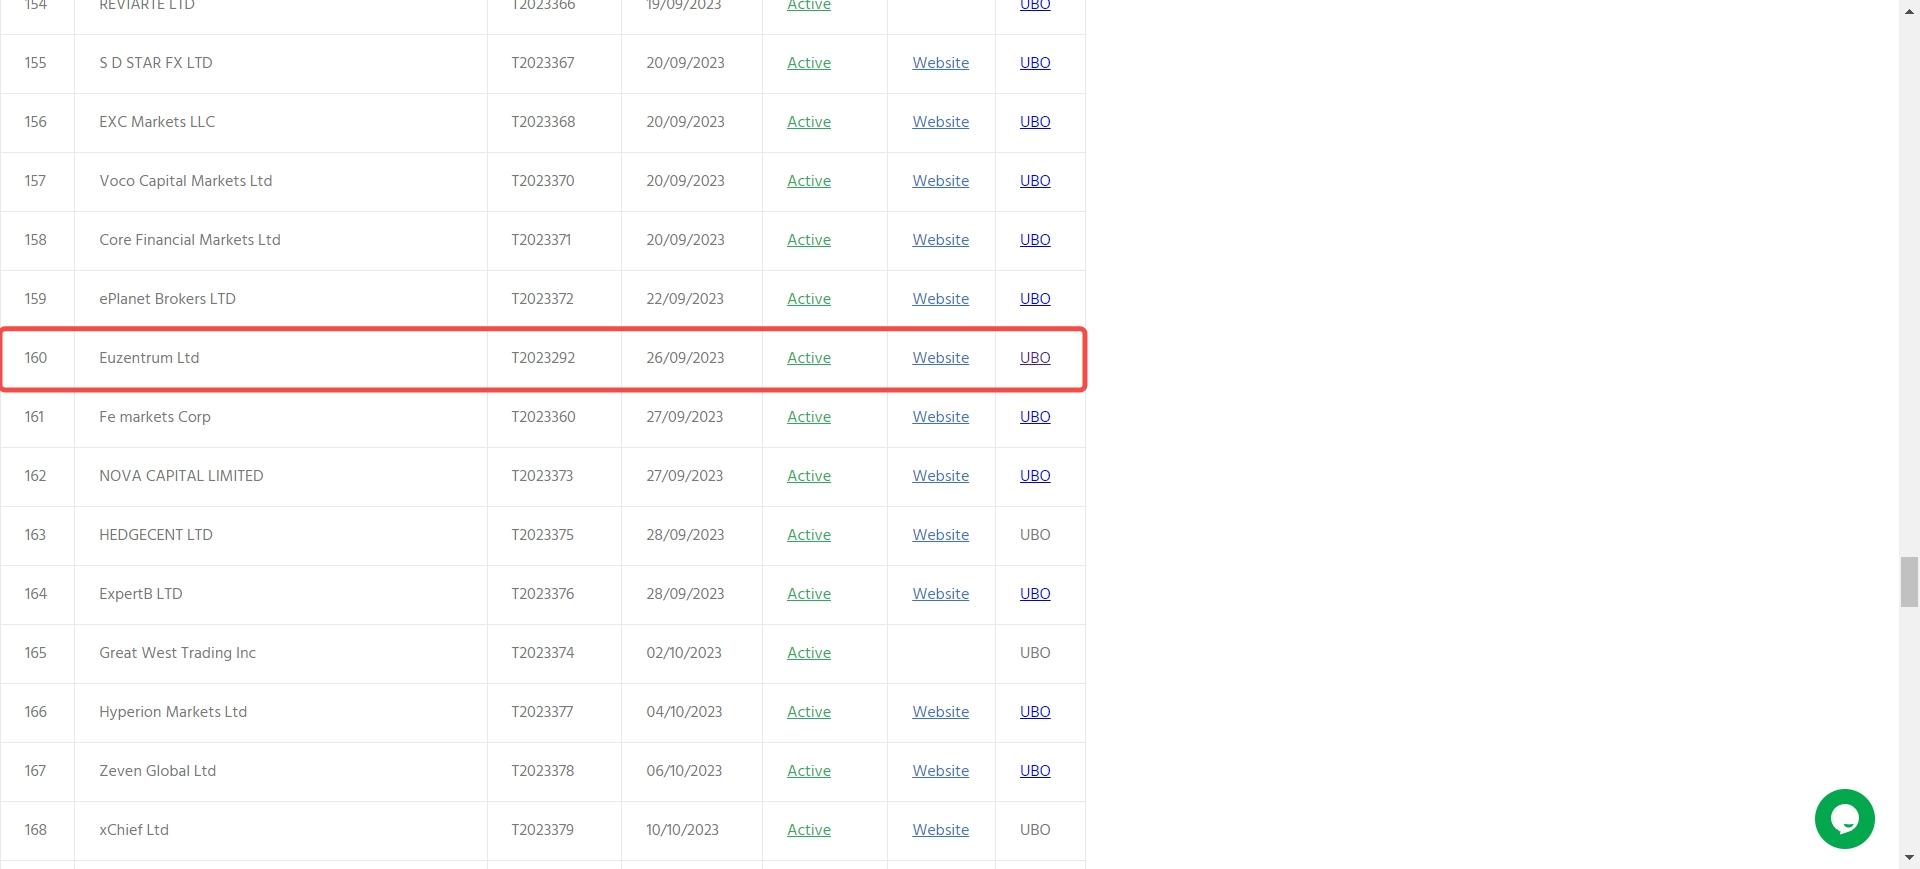Click the scrollbar down arrow
Image resolution: width=1920 pixels, height=869 pixels.
pyautogui.click(x=1909, y=859)
